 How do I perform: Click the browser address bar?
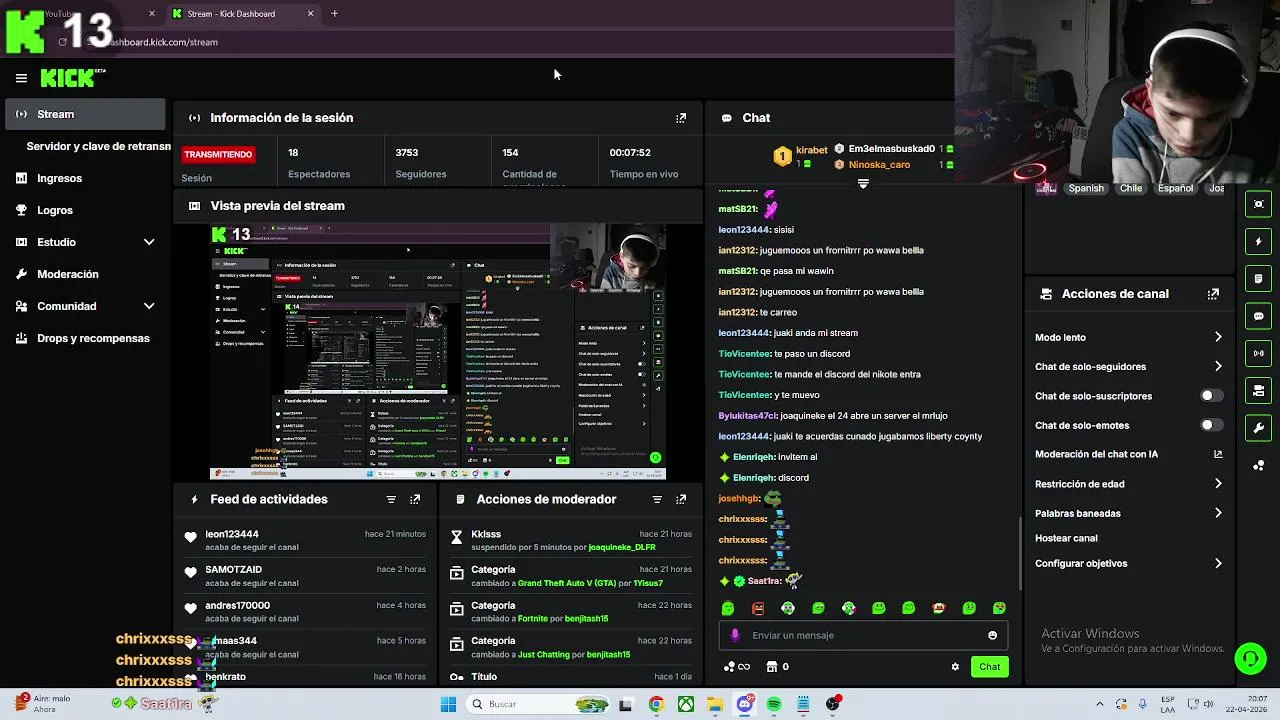pyautogui.click(x=500, y=42)
